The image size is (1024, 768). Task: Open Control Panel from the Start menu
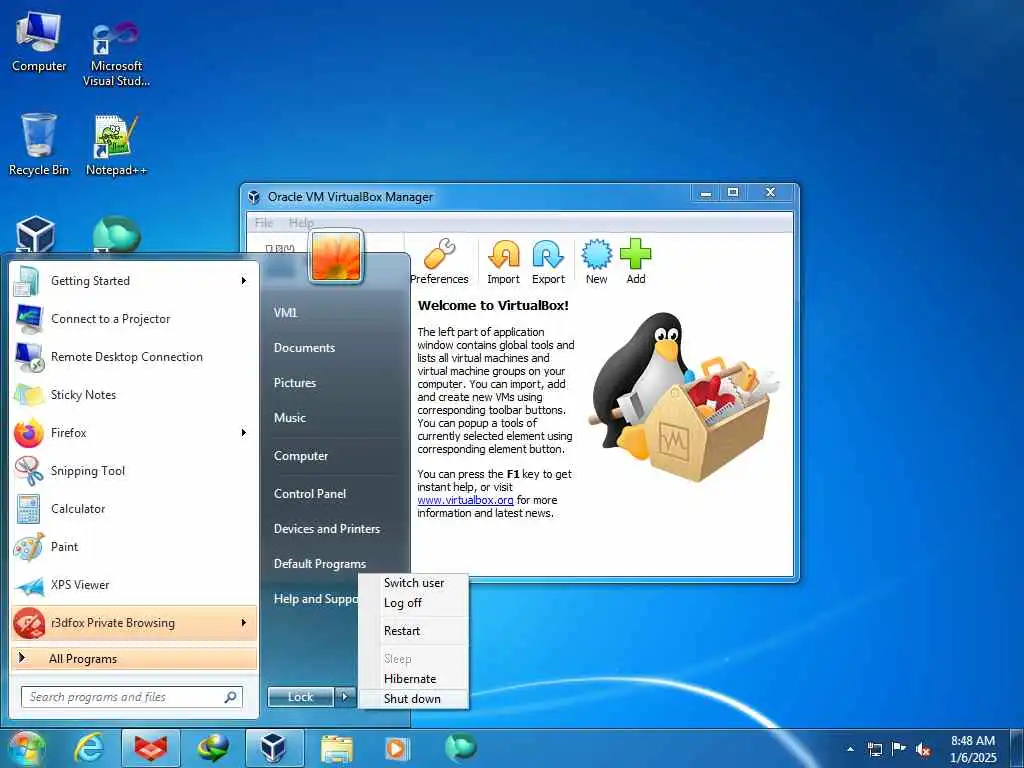[310, 494]
